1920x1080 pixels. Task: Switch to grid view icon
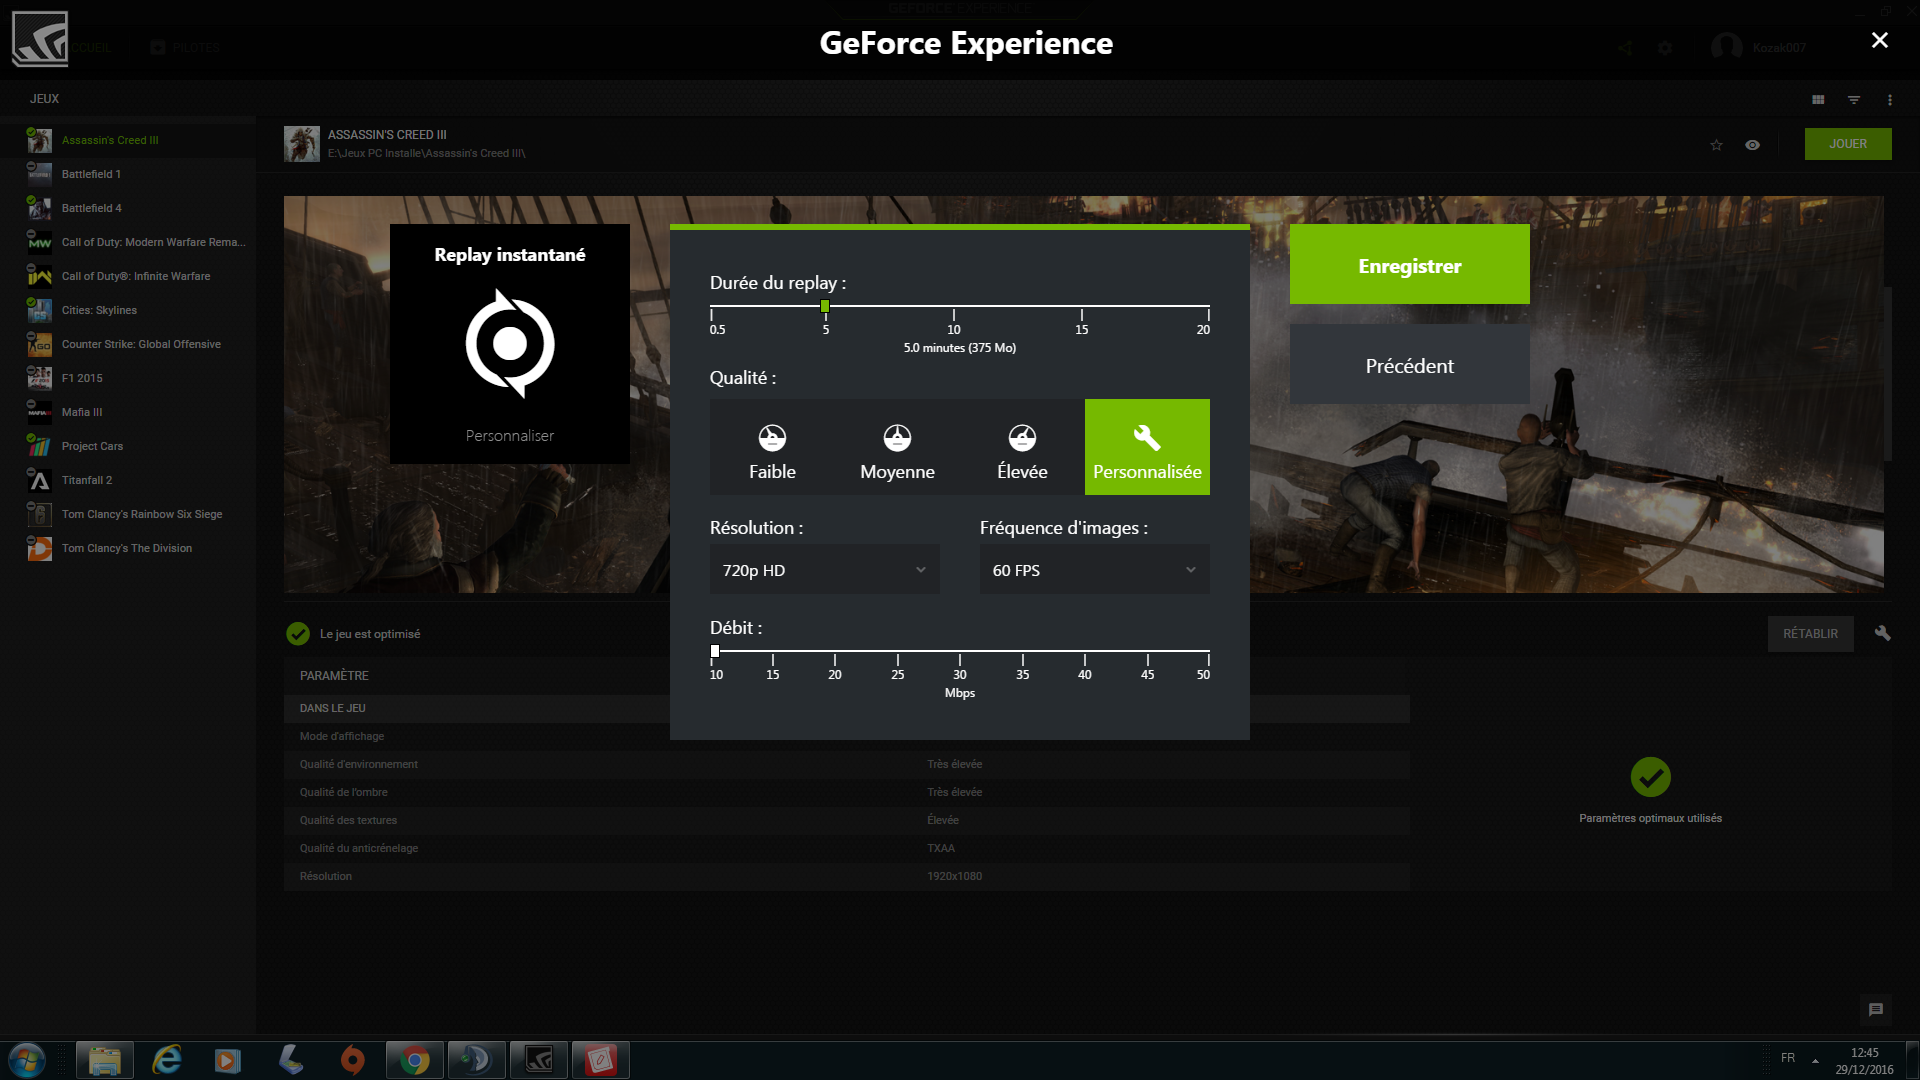tap(1818, 100)
